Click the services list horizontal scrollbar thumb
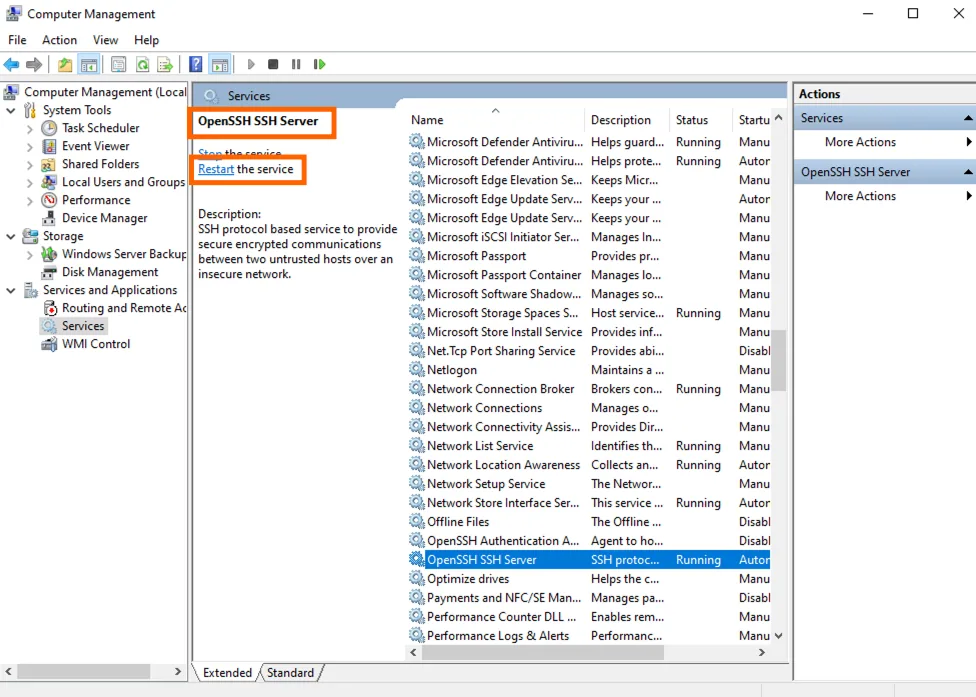Viewport: 976px width, 697px height. point(543,652)
